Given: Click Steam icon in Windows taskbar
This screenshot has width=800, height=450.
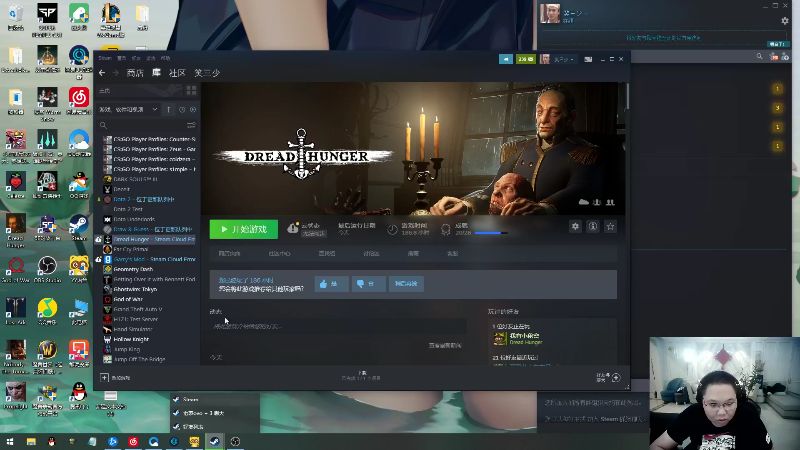Looking at the screenshot, I should pyautogui.click(x=215, y=441).
